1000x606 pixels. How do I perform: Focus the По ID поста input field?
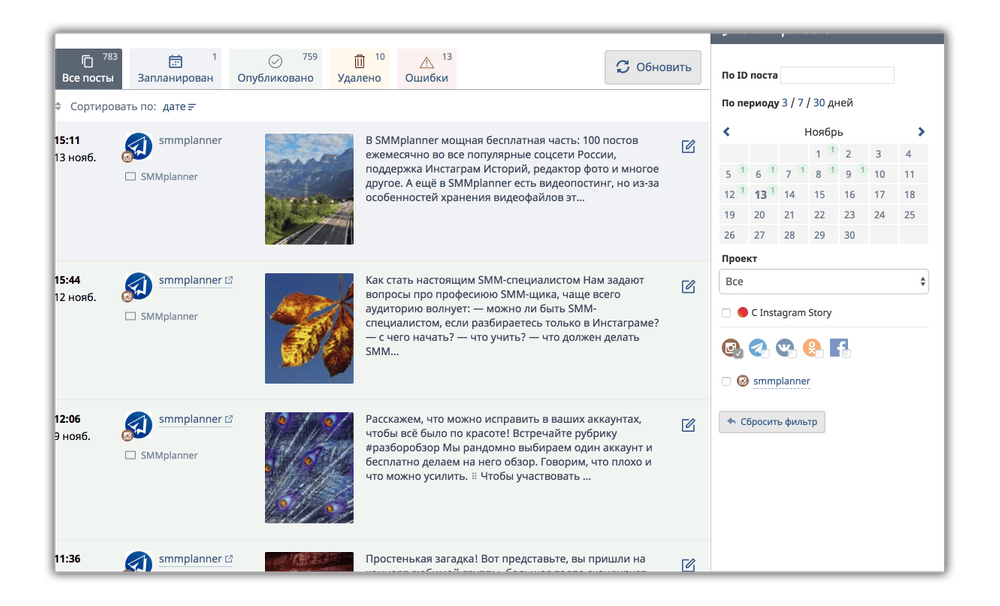(x=837, y=75)
